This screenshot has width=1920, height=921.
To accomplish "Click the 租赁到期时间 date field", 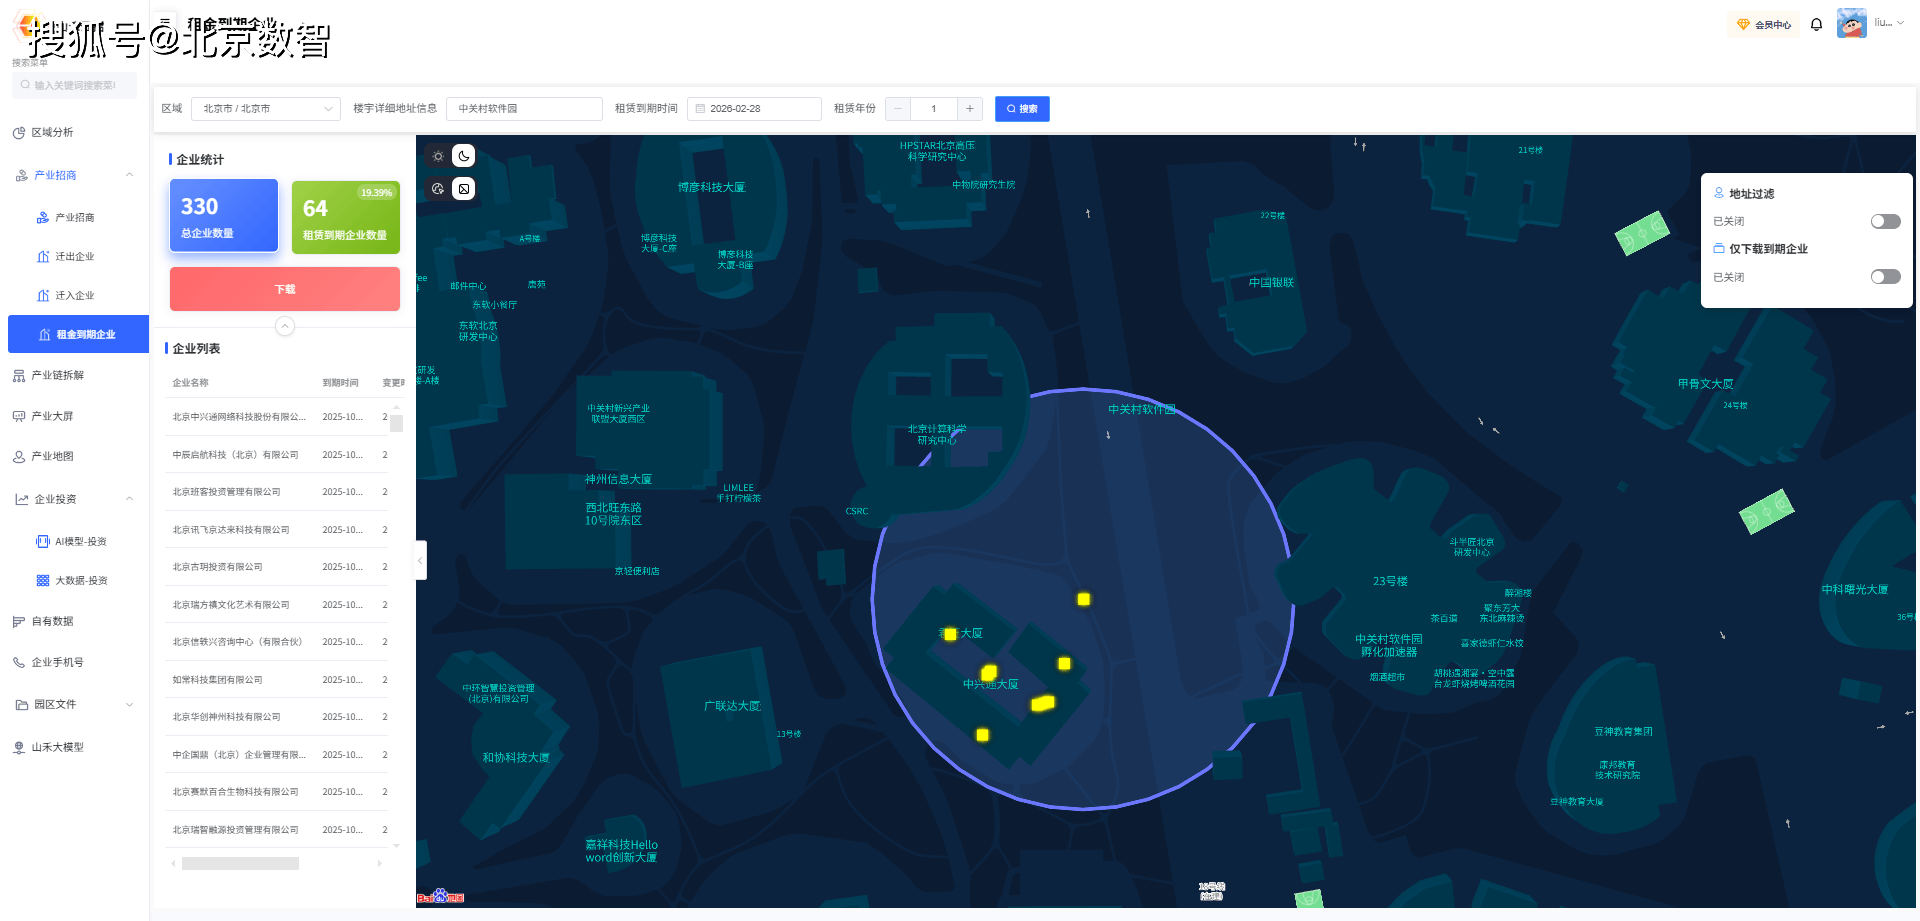I will [x=754, y=109].
